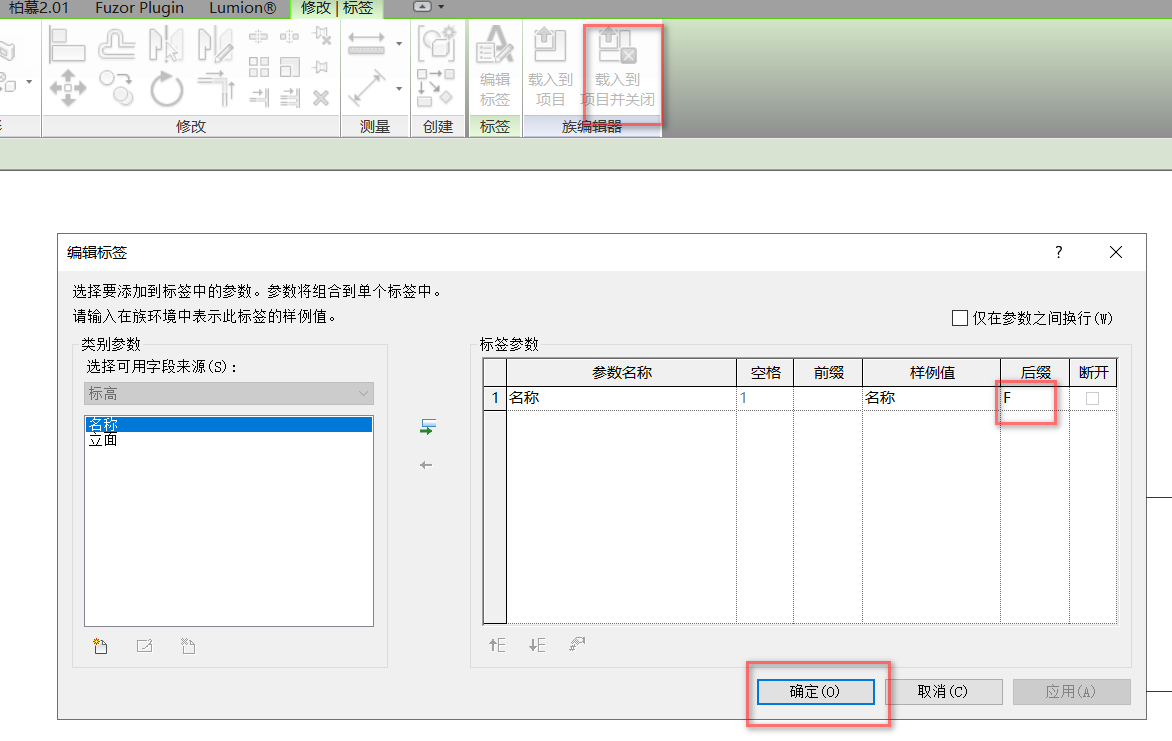Screen dimensions: 1172x741
Task: Click the Pin tool icon
Action: [x=321, y=67]
